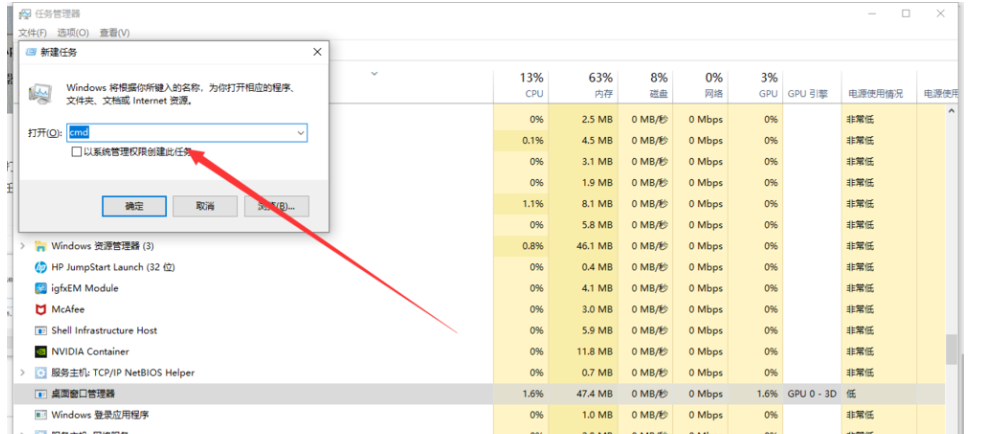
Task: Open the 查看(V) menu
Action: click(x=114, y=33)
